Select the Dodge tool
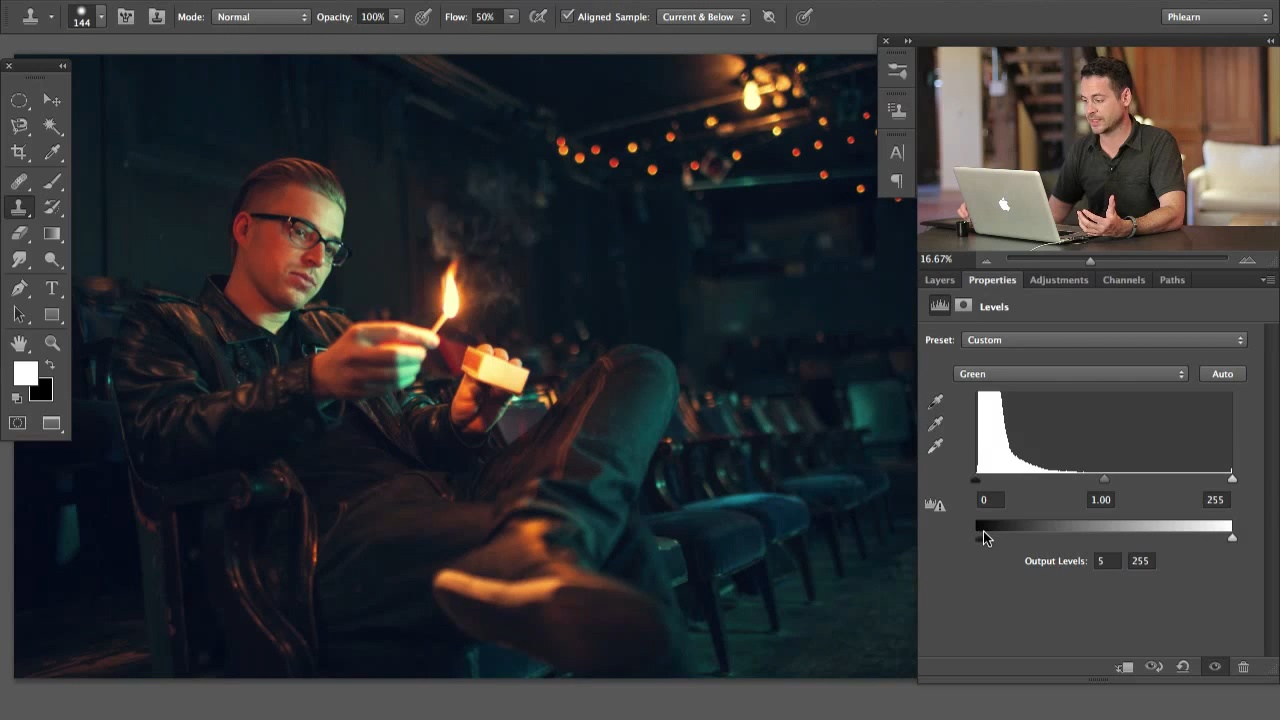This screenshot has width=1280, height=720. [52, 260]
